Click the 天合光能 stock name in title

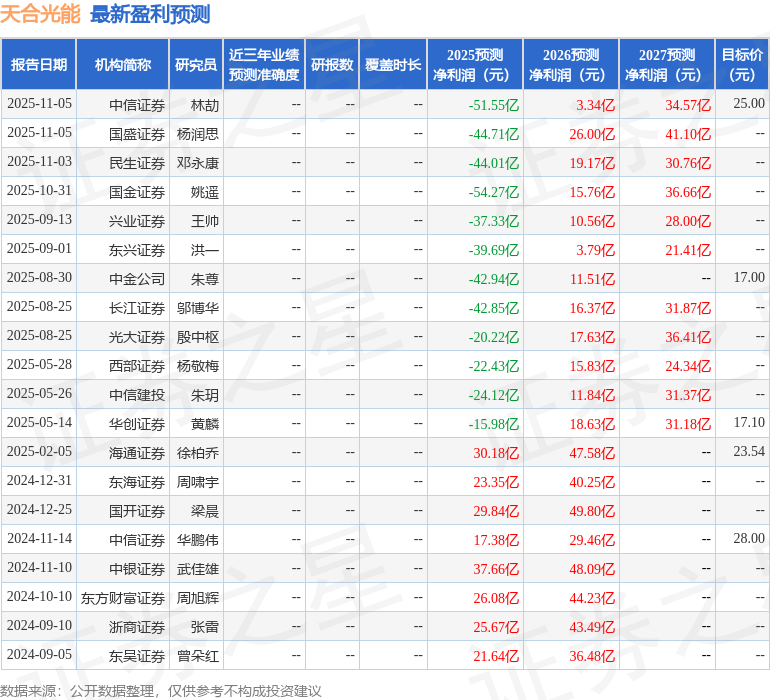pyautogui.click(x=41, y=14)
